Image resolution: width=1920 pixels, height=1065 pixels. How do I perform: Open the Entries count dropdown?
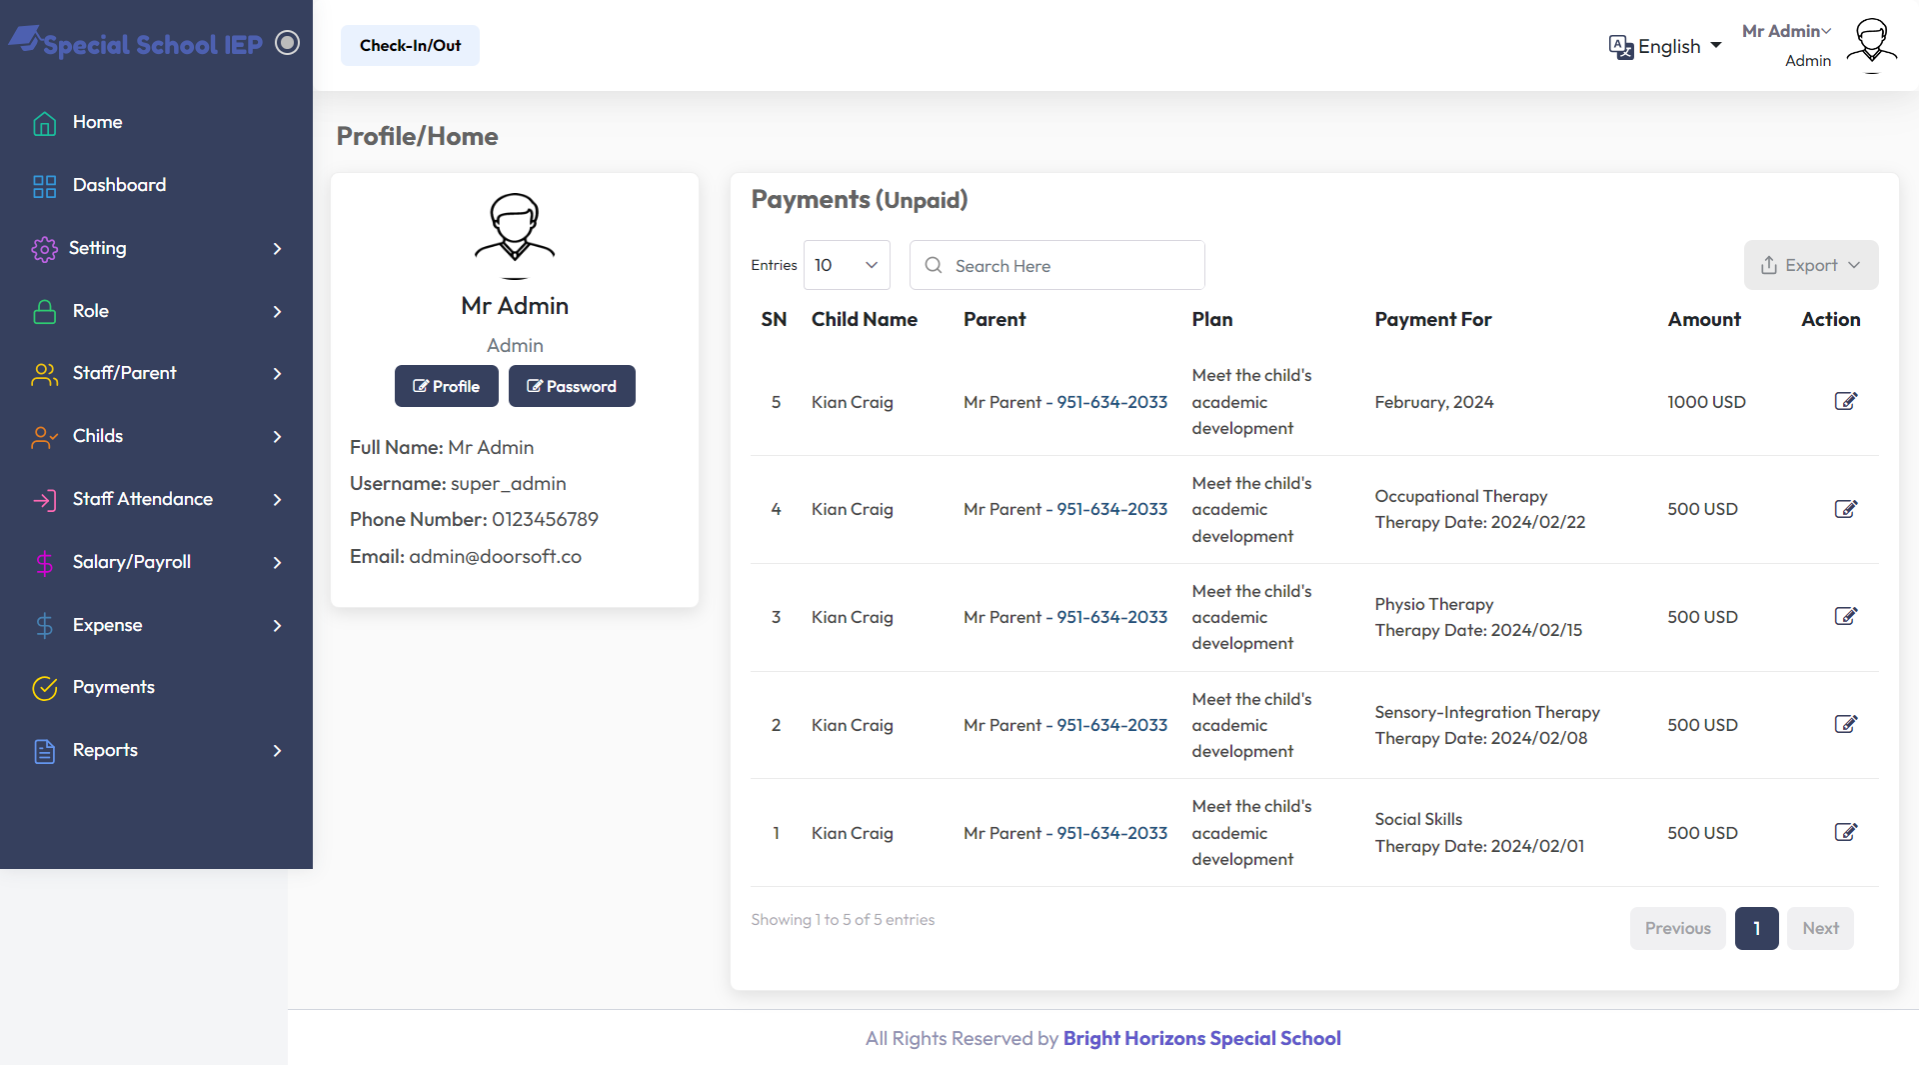point(846,265)
